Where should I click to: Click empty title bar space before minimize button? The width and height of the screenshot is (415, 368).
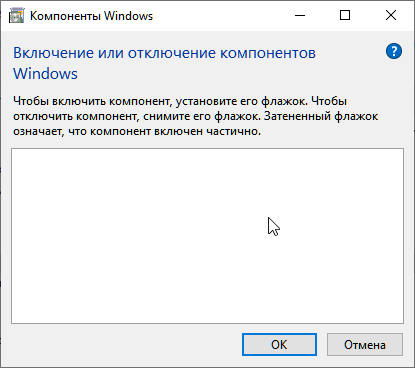click(x=220, y=16)
